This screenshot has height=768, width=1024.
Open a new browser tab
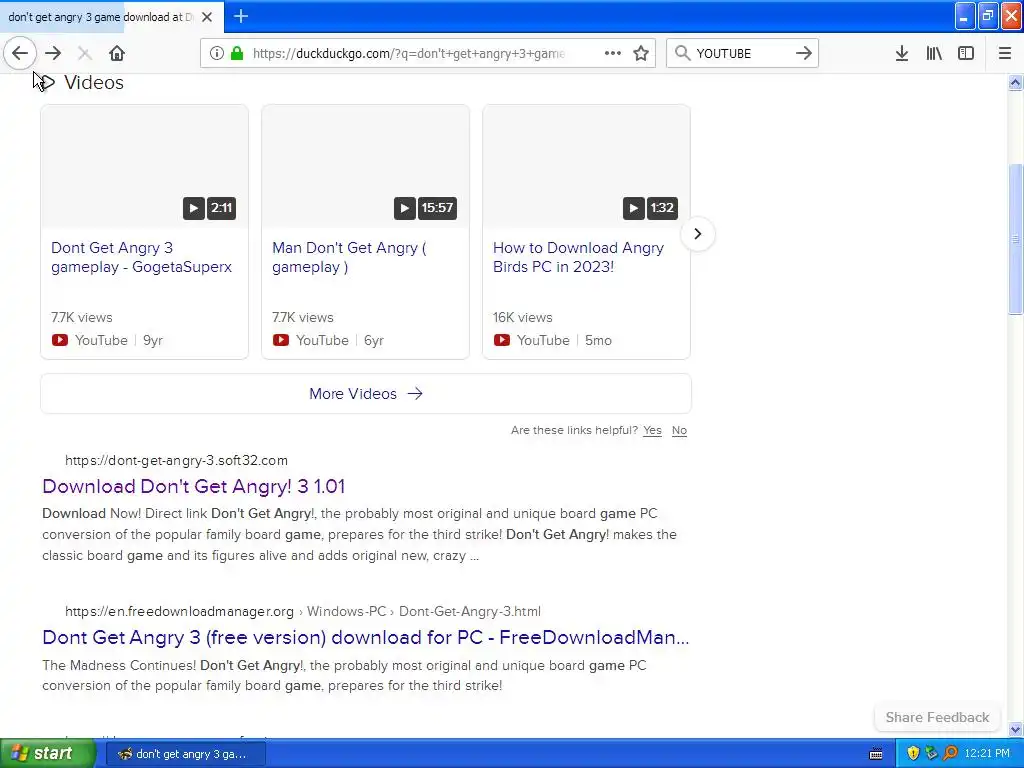tap(241, 16)
